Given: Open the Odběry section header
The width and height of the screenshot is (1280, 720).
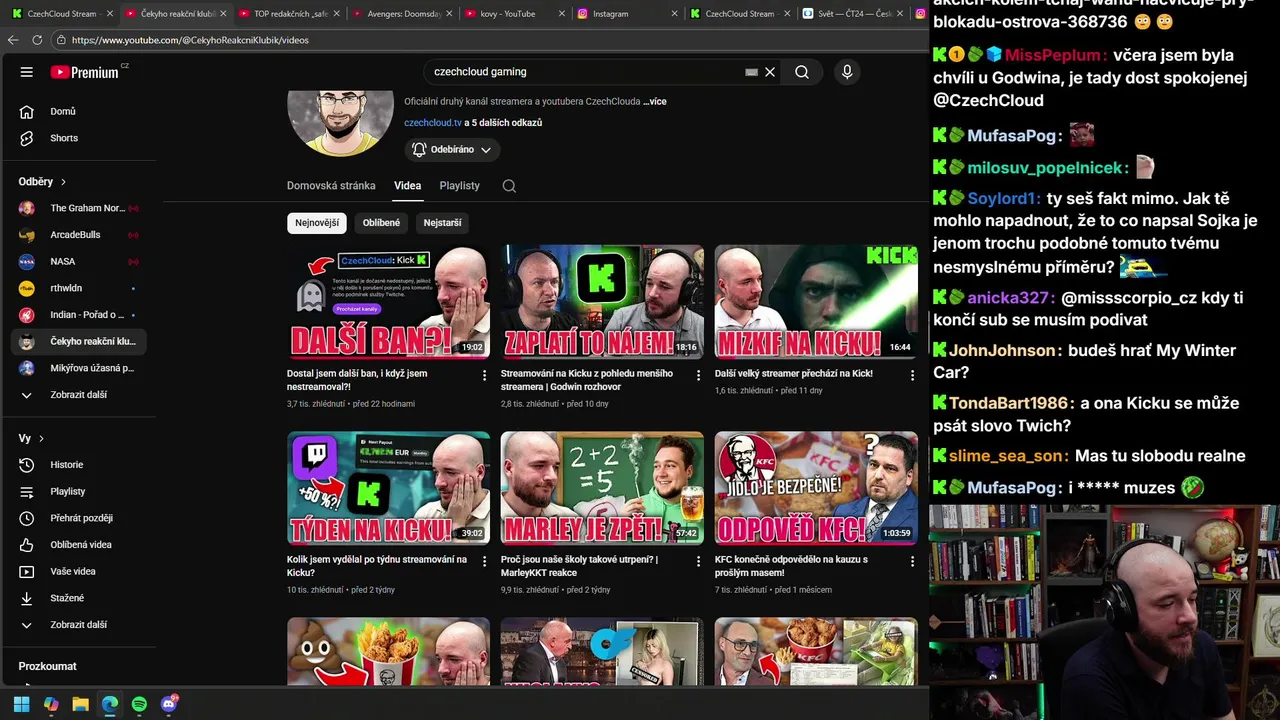Looking at the screenshot, I should coord(42,182).
